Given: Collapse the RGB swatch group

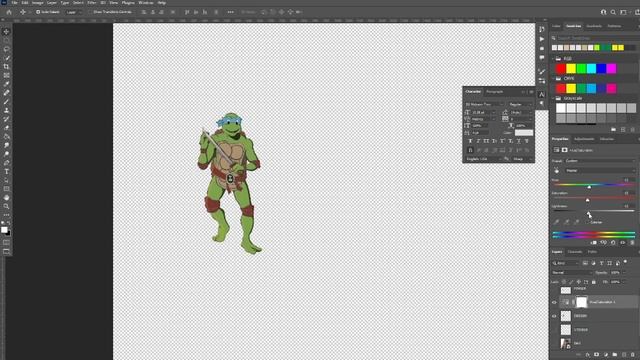Looking at the screenshot, I should (553, 59).
